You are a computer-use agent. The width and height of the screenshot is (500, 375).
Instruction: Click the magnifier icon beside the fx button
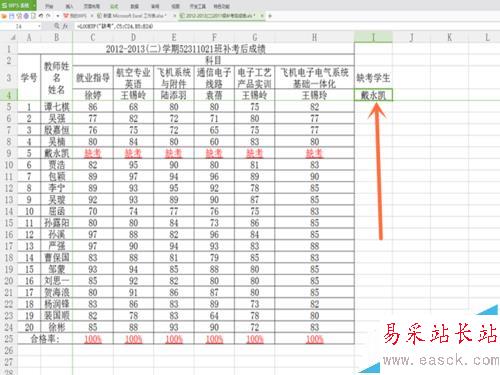(x=57, y=26)
